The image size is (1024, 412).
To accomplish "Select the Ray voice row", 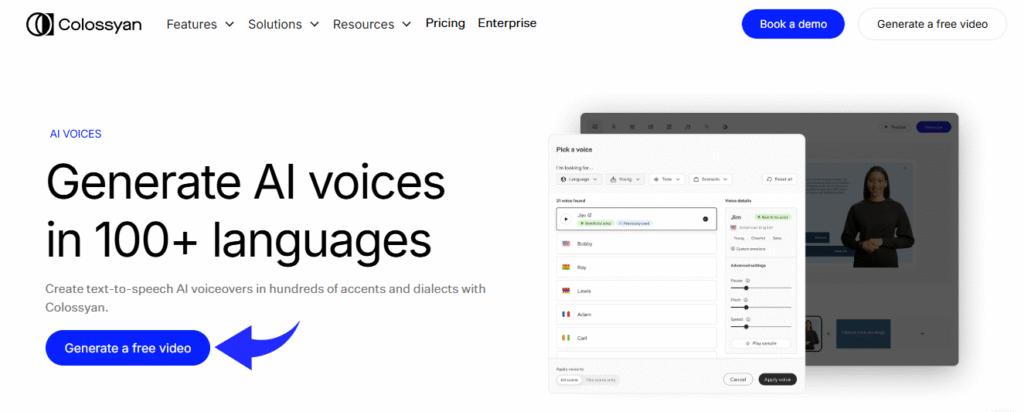I will pos(636,267).
